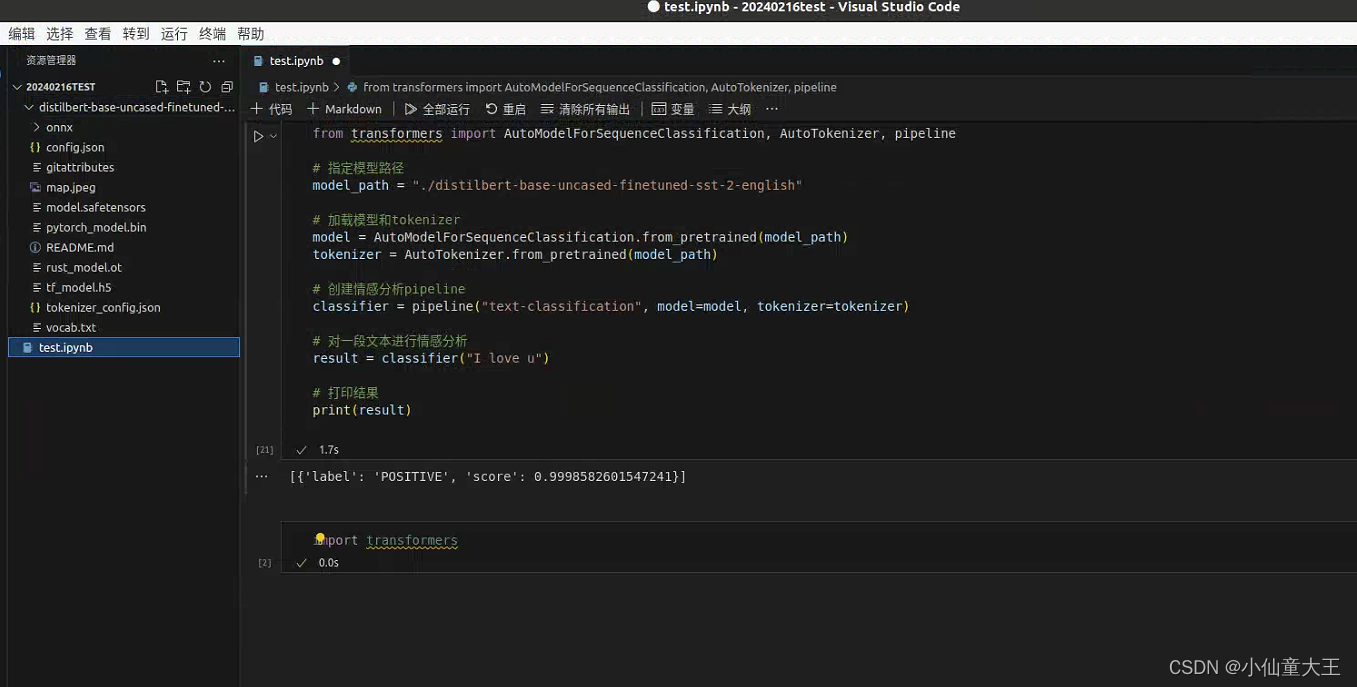1357x687 pixels.
Task: Open the 运行 menu
Action: point(173,33)
